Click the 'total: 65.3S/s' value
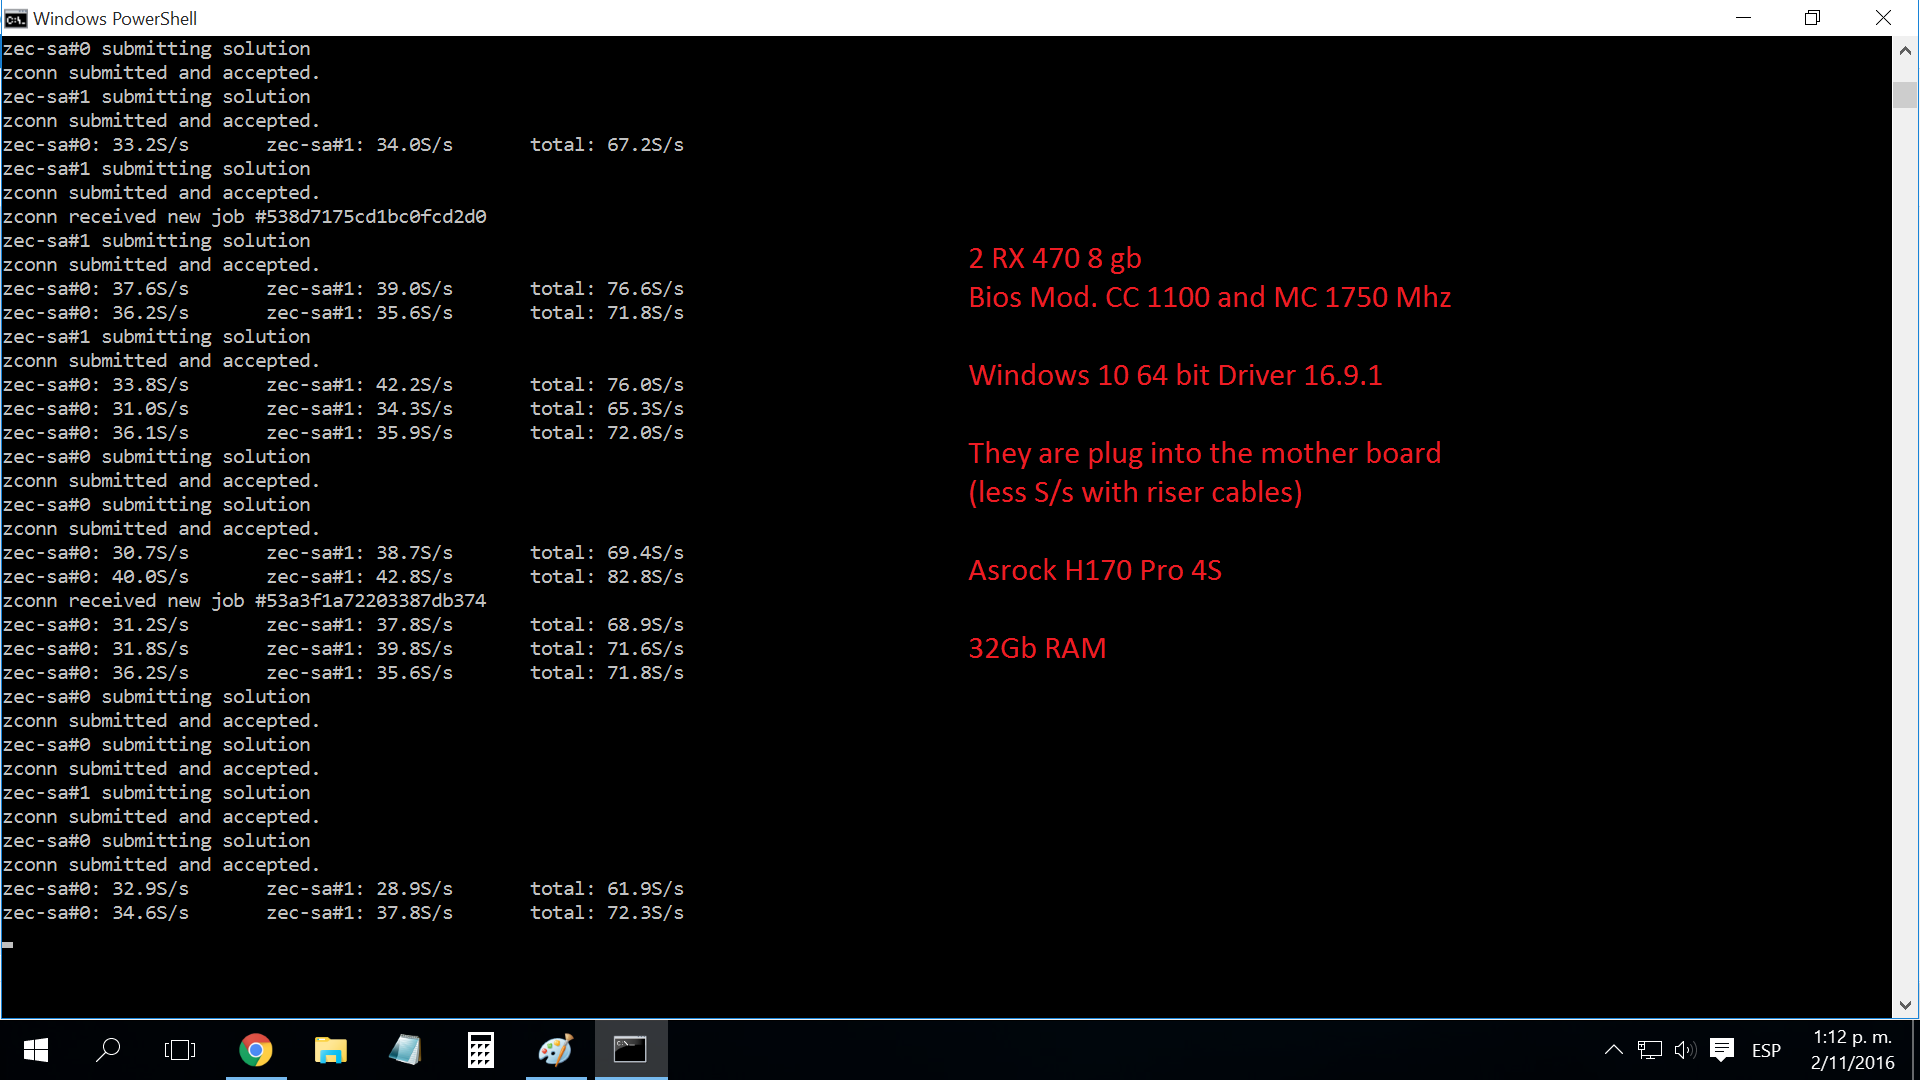Screen dimensions: 1920x1080 click(607, 409)
